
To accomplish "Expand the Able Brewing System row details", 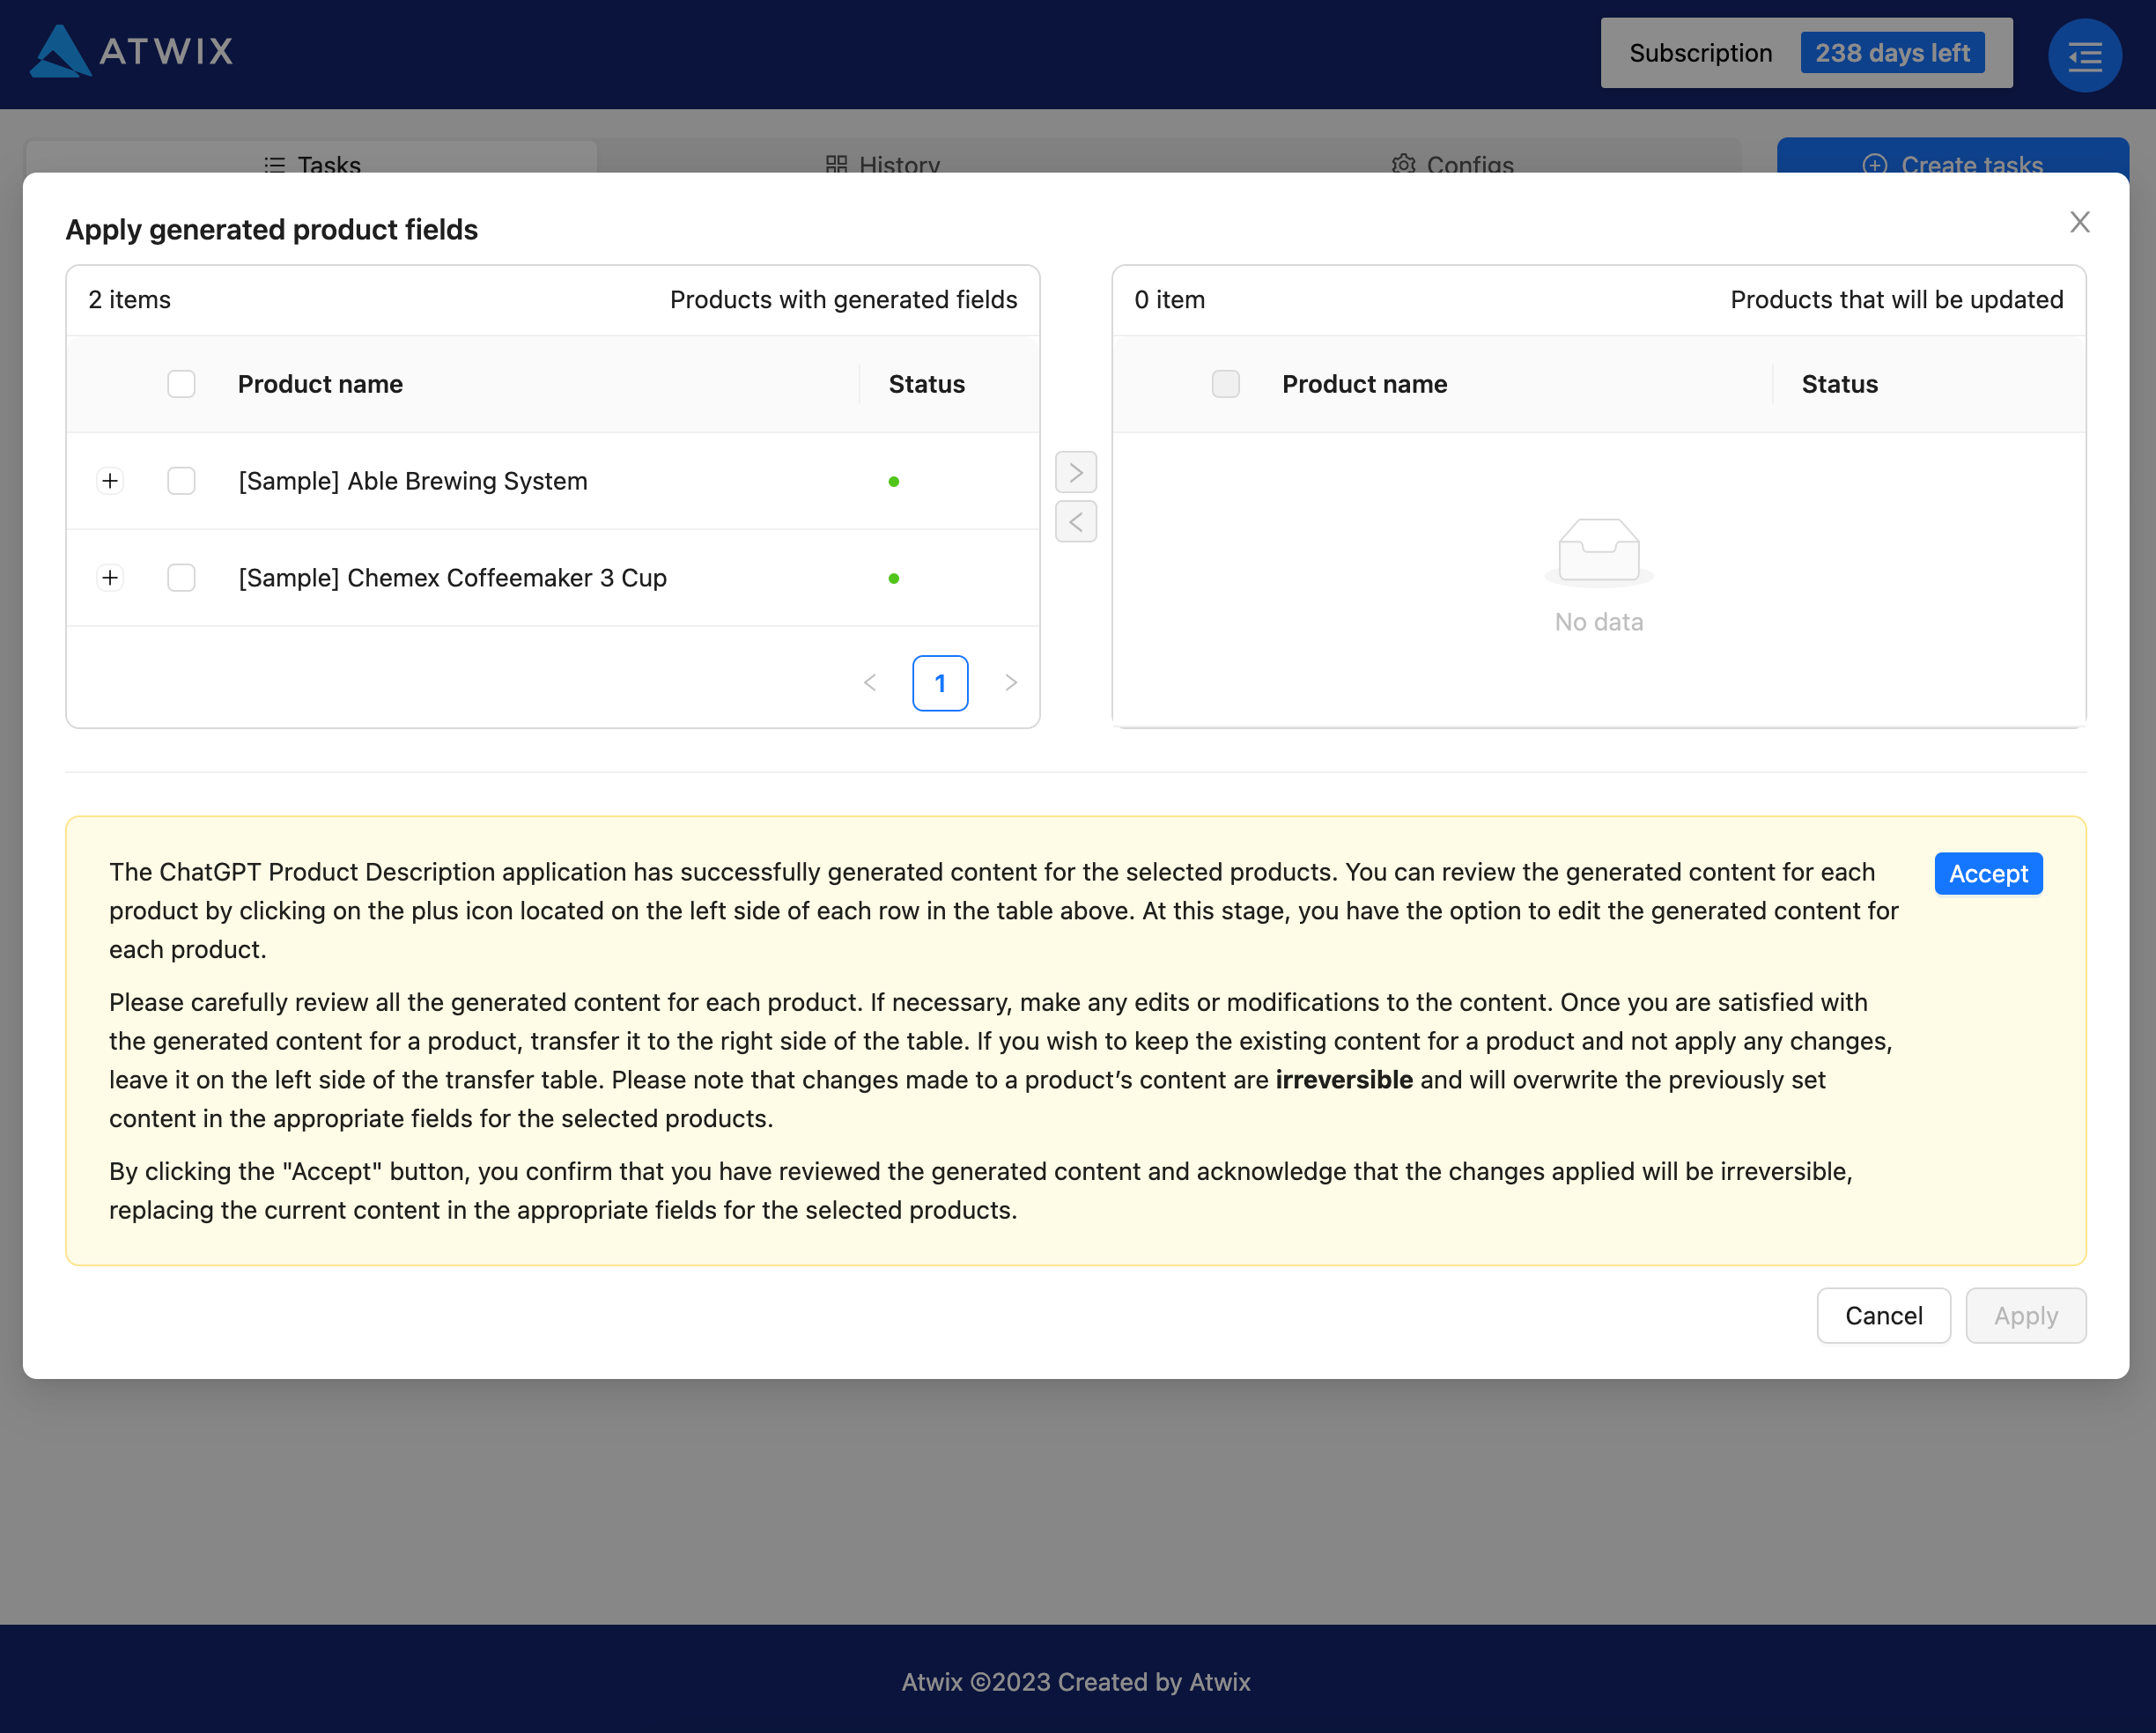I will pos(110,481).
